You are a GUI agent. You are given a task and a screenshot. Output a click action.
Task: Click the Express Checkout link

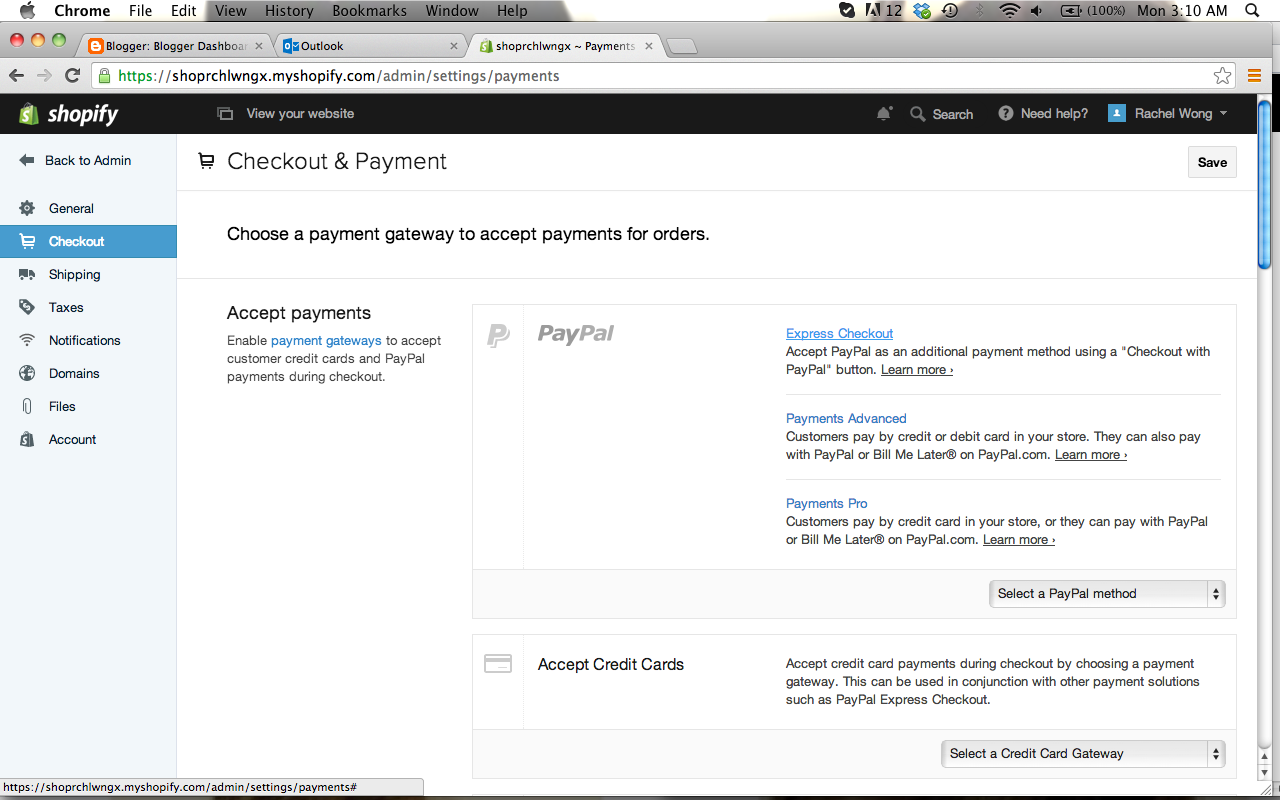tap(839, 334)
